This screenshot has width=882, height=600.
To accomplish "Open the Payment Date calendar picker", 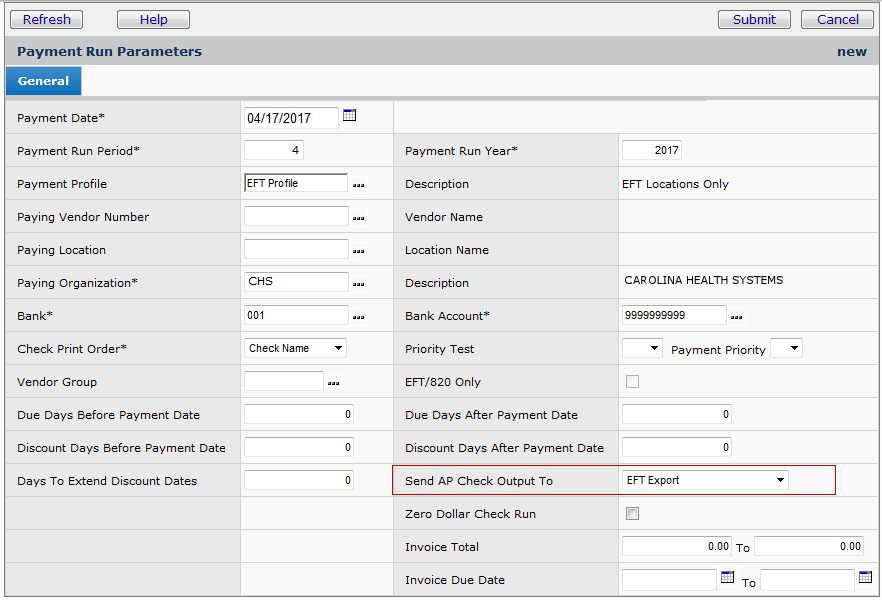I will [349, 116].
